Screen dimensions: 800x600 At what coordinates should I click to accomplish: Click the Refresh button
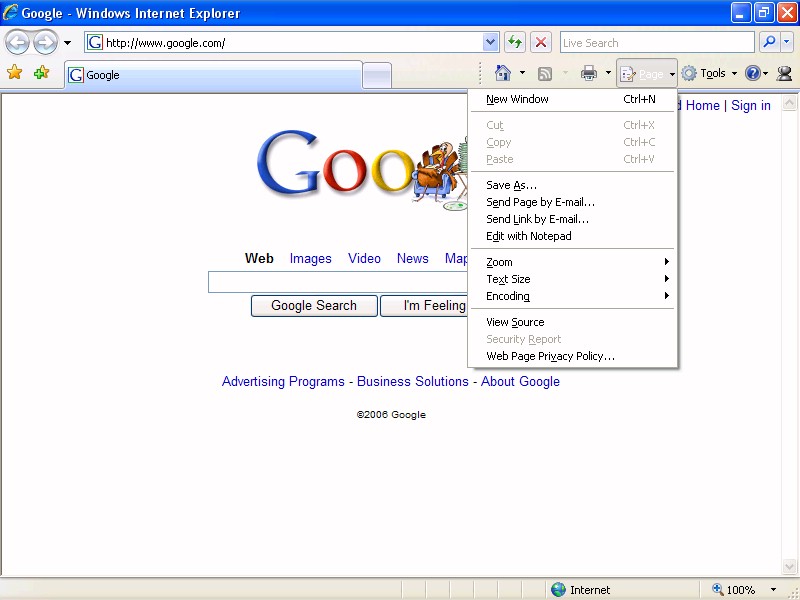pos(515,43)
